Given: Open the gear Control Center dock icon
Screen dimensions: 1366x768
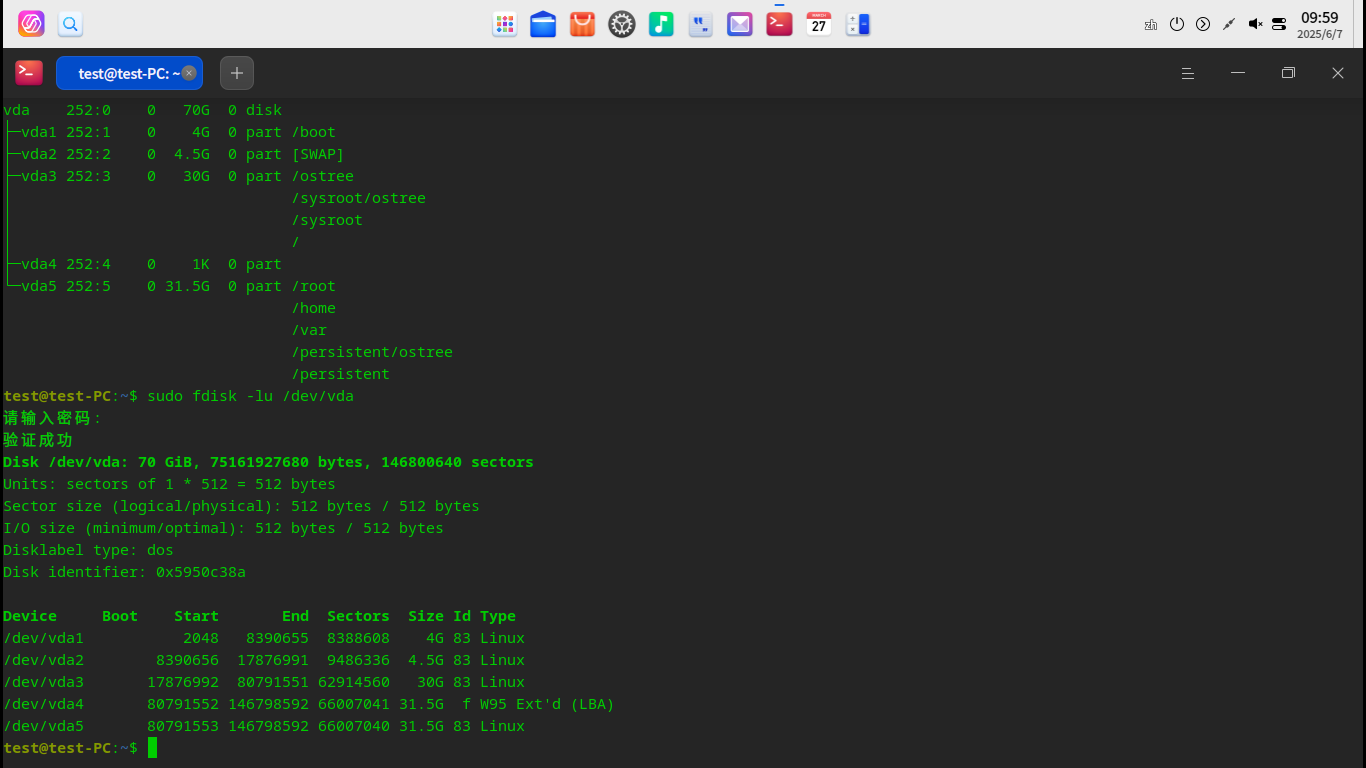Looking at the screenshot, I should (x=622, y=25).
